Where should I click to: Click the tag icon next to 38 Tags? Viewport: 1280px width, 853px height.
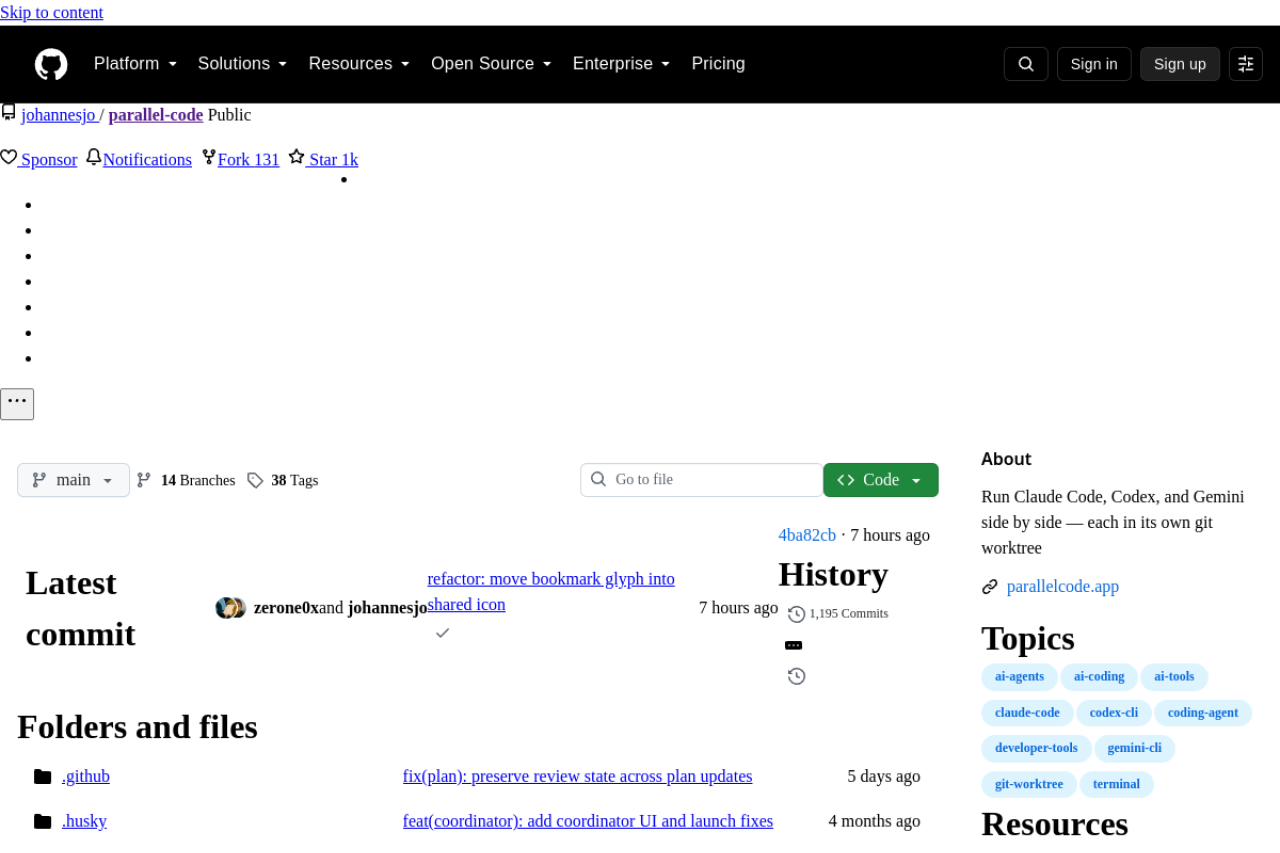(x=255, y=480)
